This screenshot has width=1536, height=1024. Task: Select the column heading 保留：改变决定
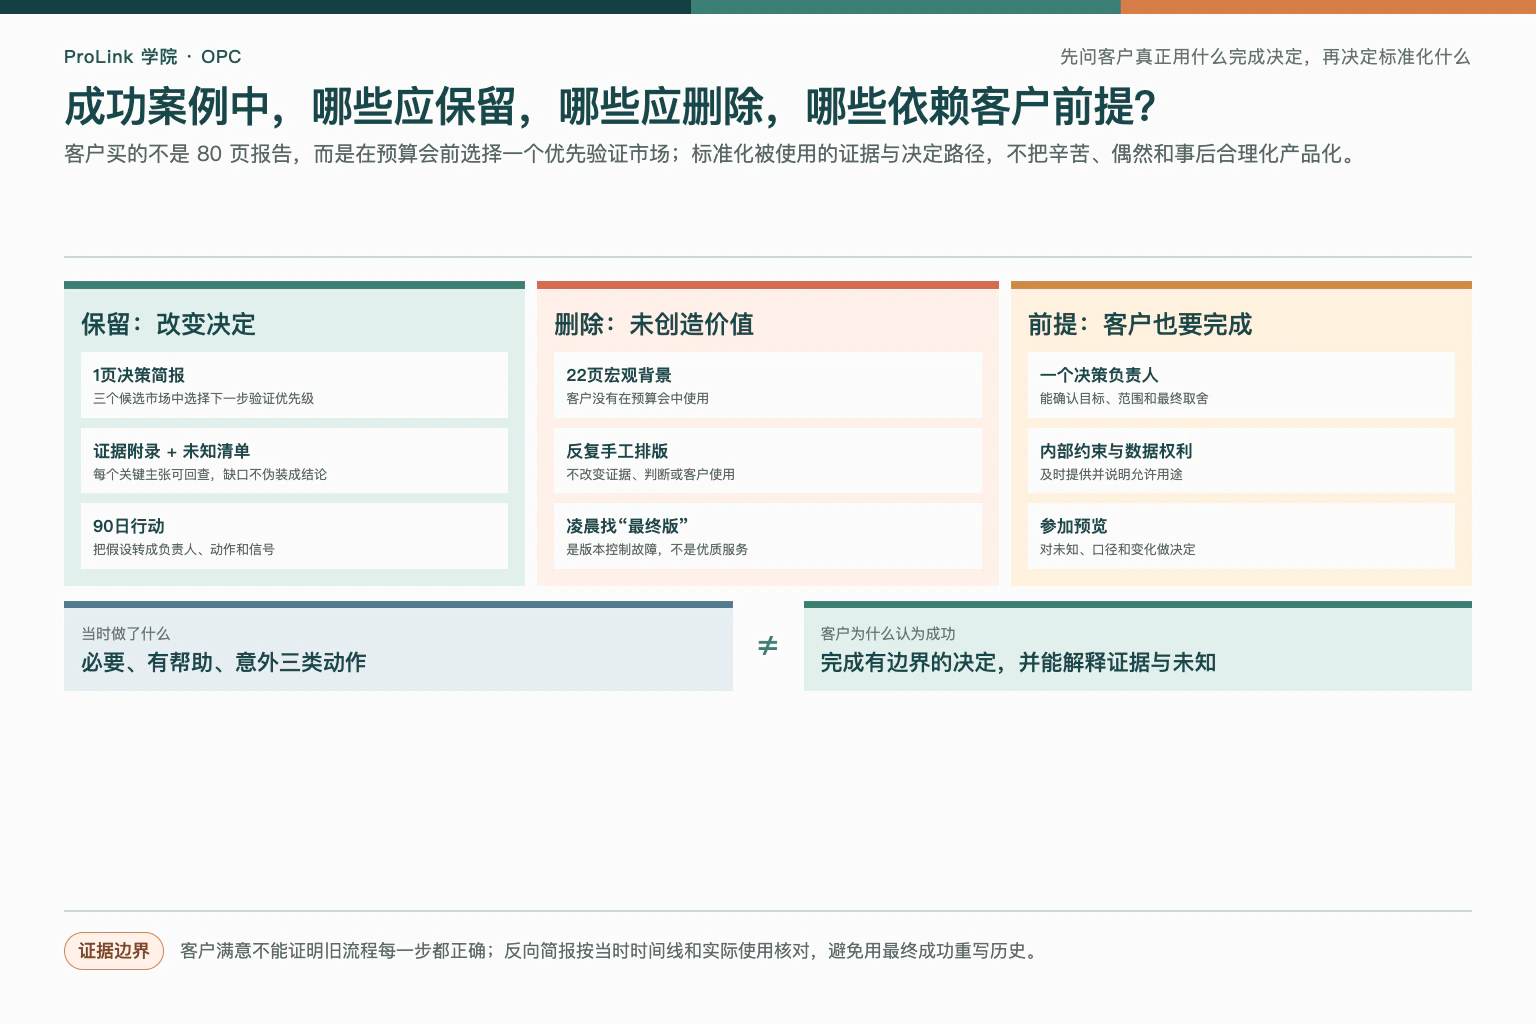[x=168, y=324]
